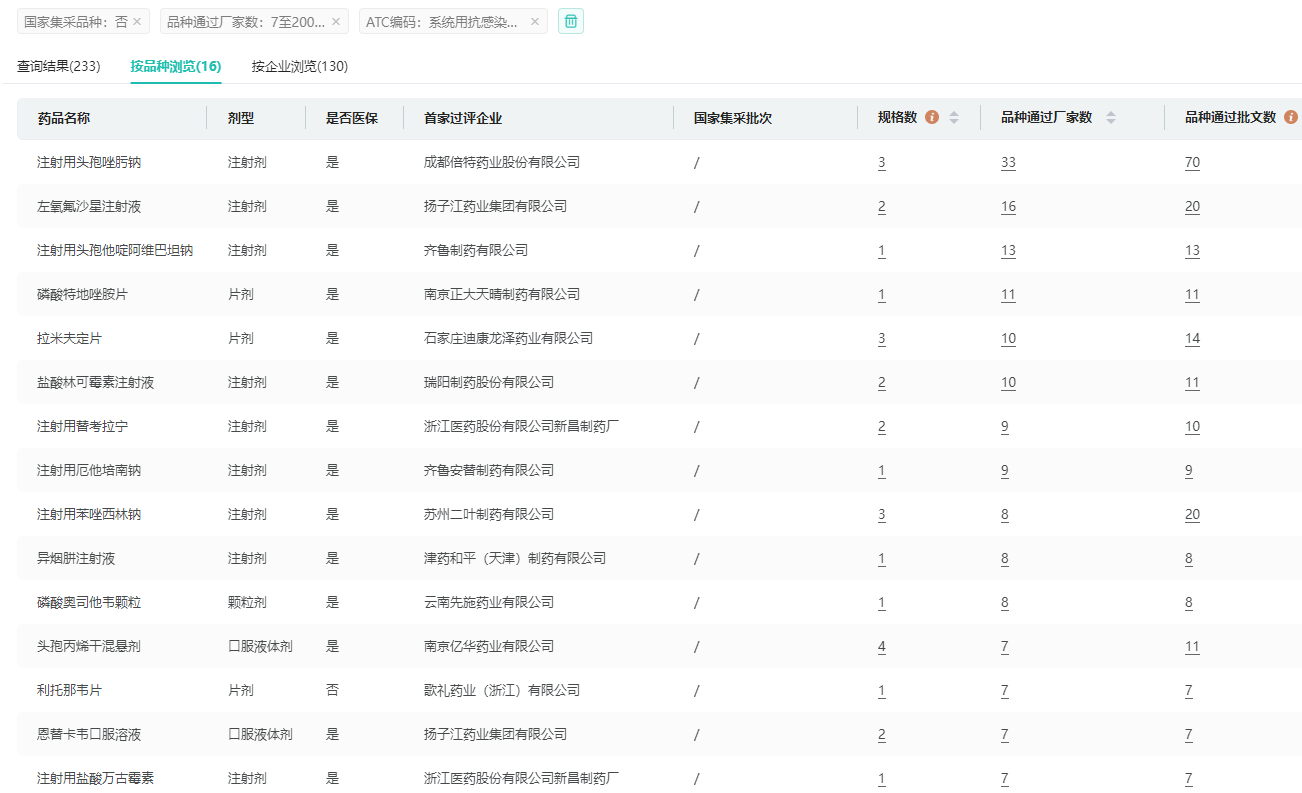The width and height of the screenshot is (1302, 793).
Task: Switch to the 按企业浏览(130) tab
Action: (x=300, y=66)
